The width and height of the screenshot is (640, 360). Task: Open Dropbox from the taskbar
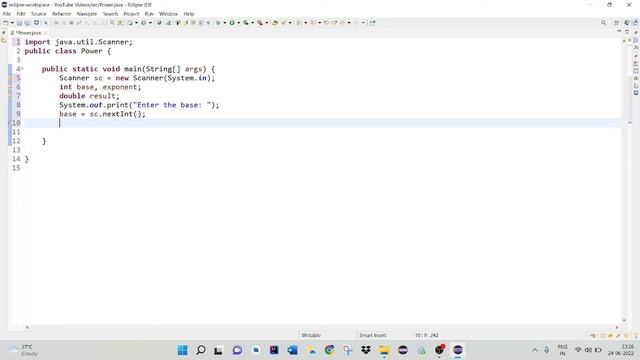click(x=366, y=350)
